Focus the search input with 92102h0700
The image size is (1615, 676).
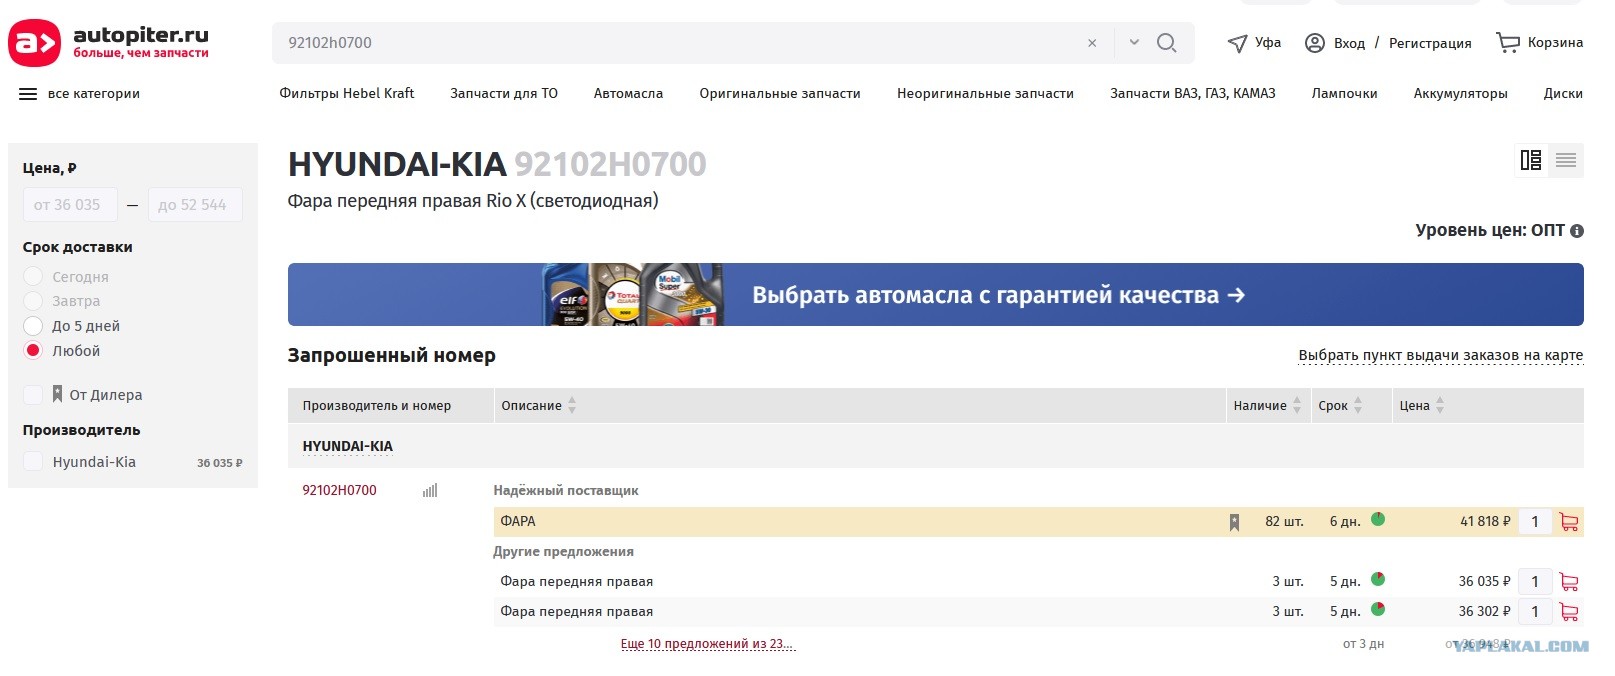coord(680,43)
